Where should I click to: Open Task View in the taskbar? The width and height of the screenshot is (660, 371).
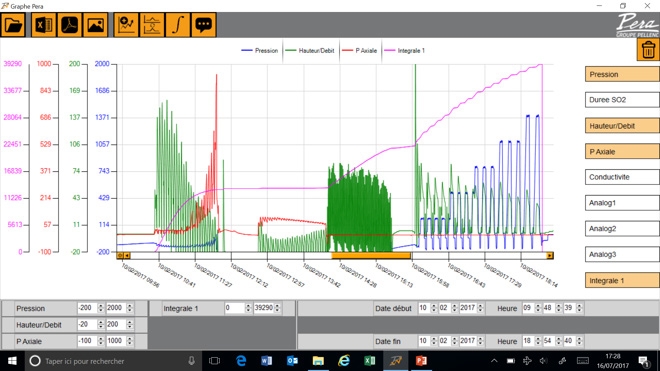tap(215, 361)
